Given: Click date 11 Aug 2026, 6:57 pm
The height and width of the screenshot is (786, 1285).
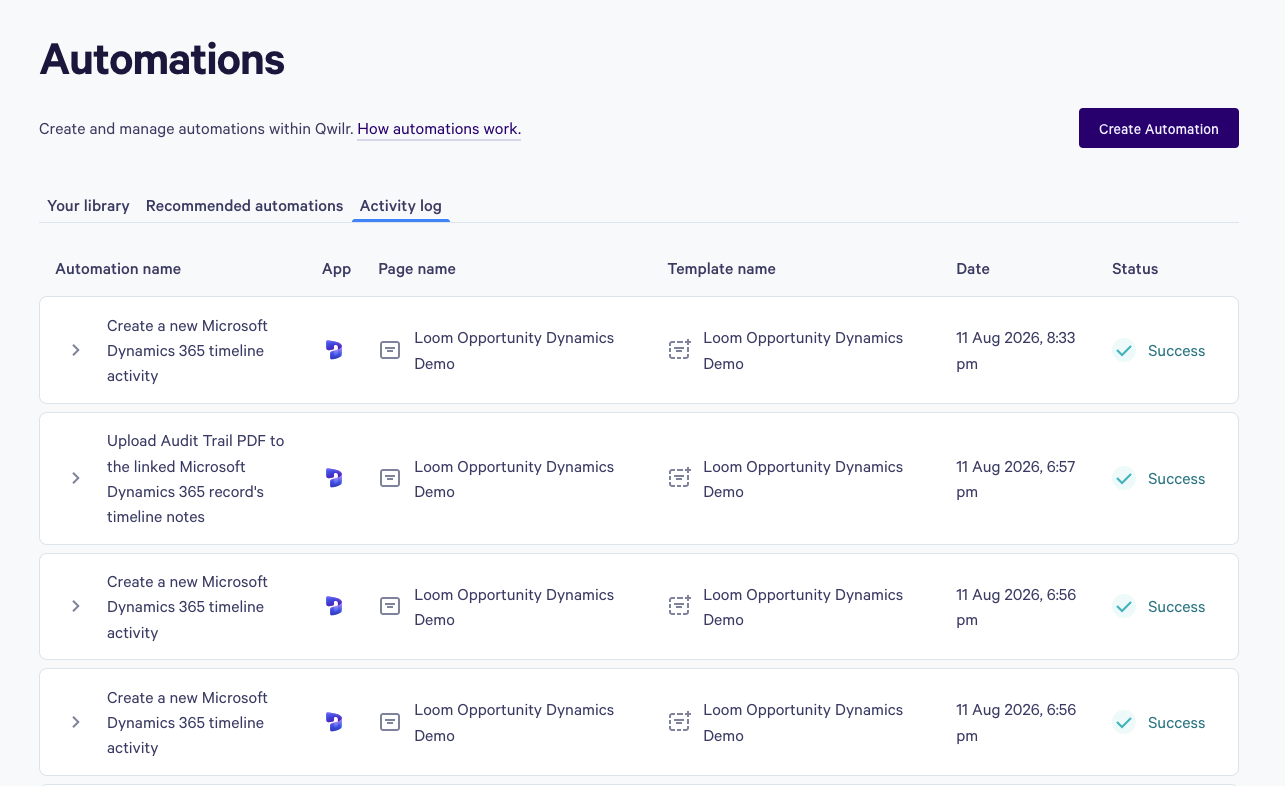Looking at the screenshot, I should (1016, 479).
